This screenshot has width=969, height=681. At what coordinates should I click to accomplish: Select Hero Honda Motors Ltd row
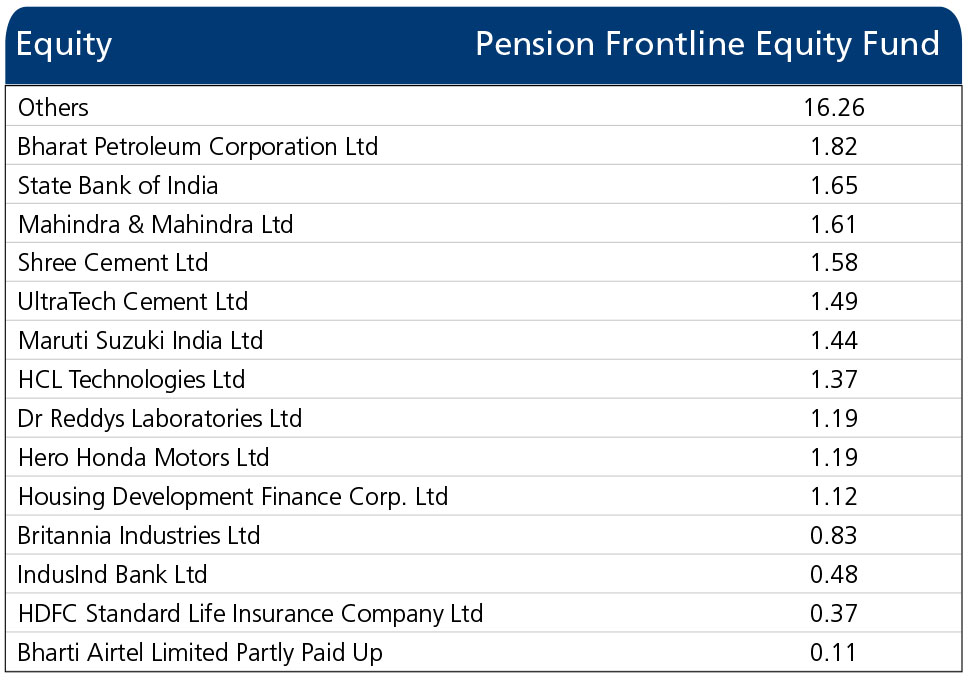tap(484, 457)
